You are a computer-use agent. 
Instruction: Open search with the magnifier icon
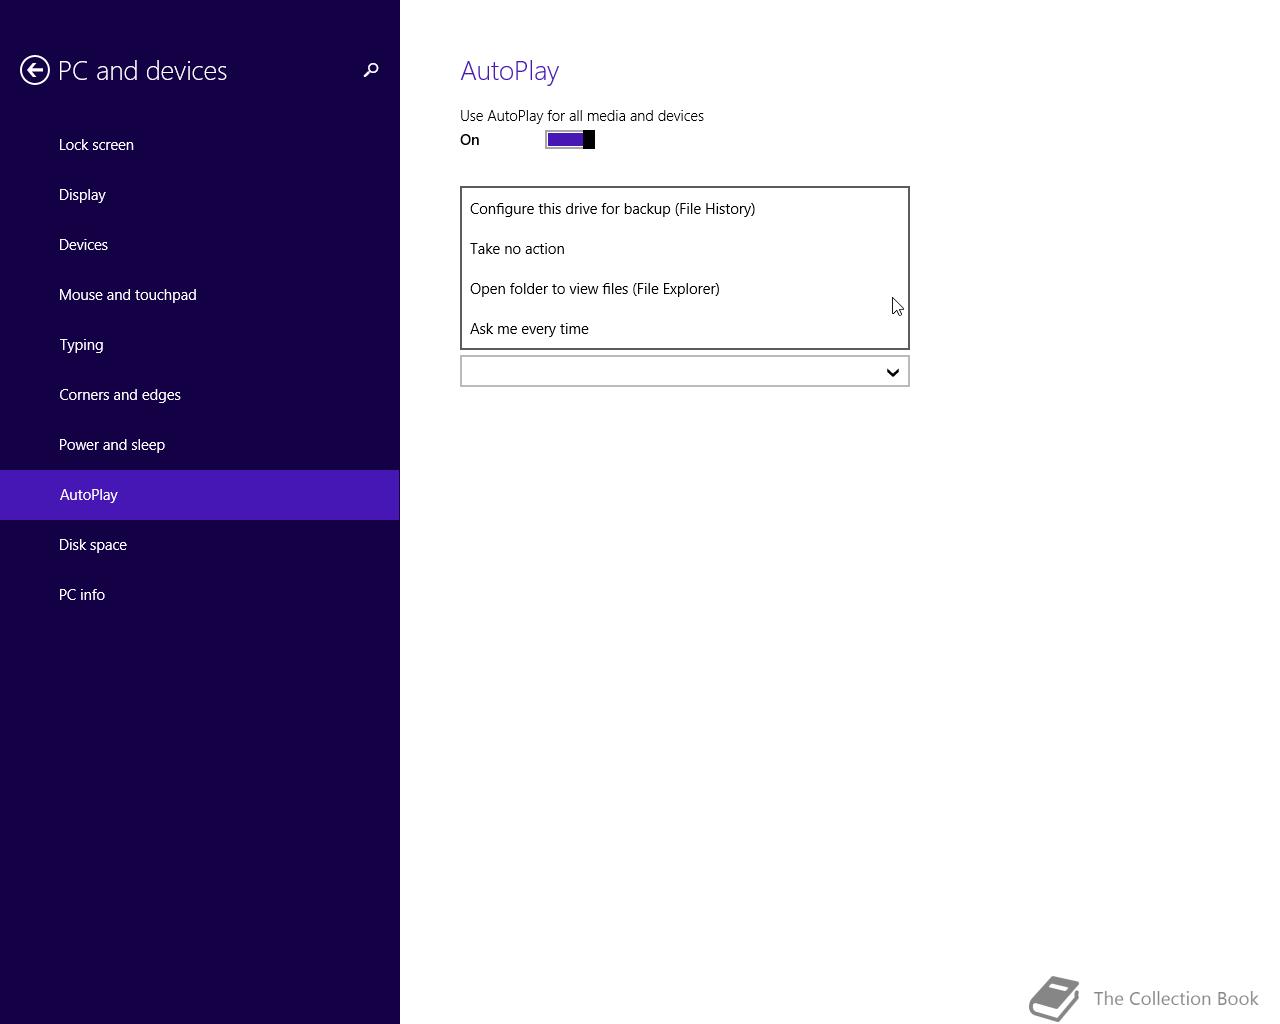pos(371,70)
